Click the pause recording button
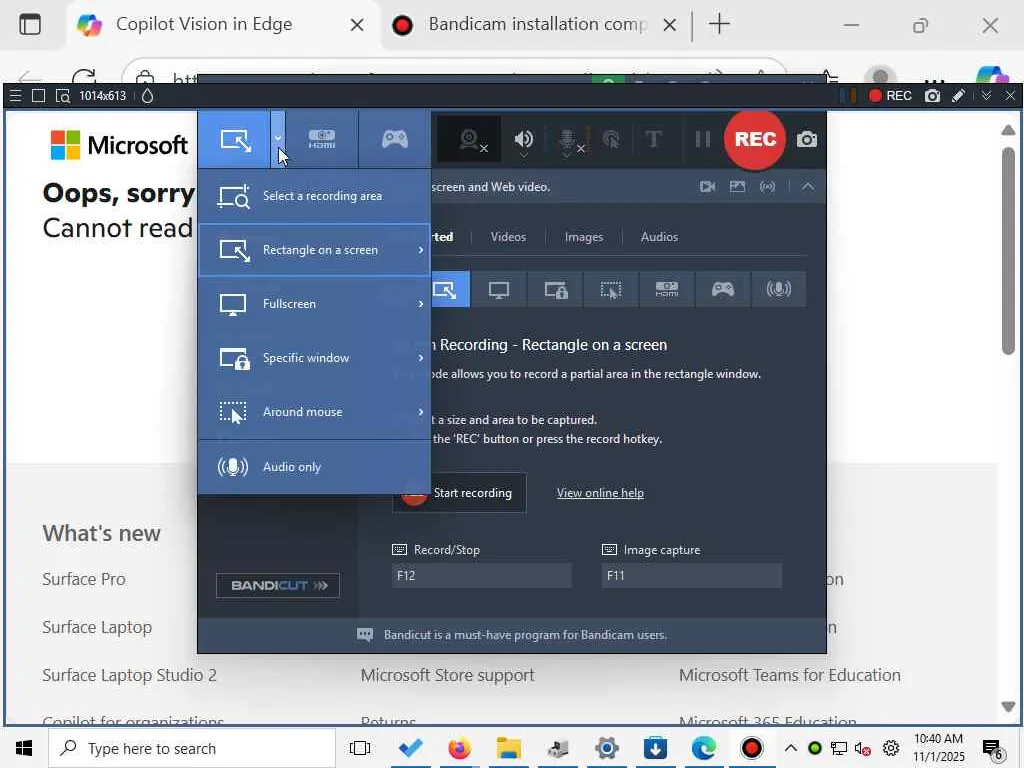The image size is (1024, 768). (x=702, y=139)
